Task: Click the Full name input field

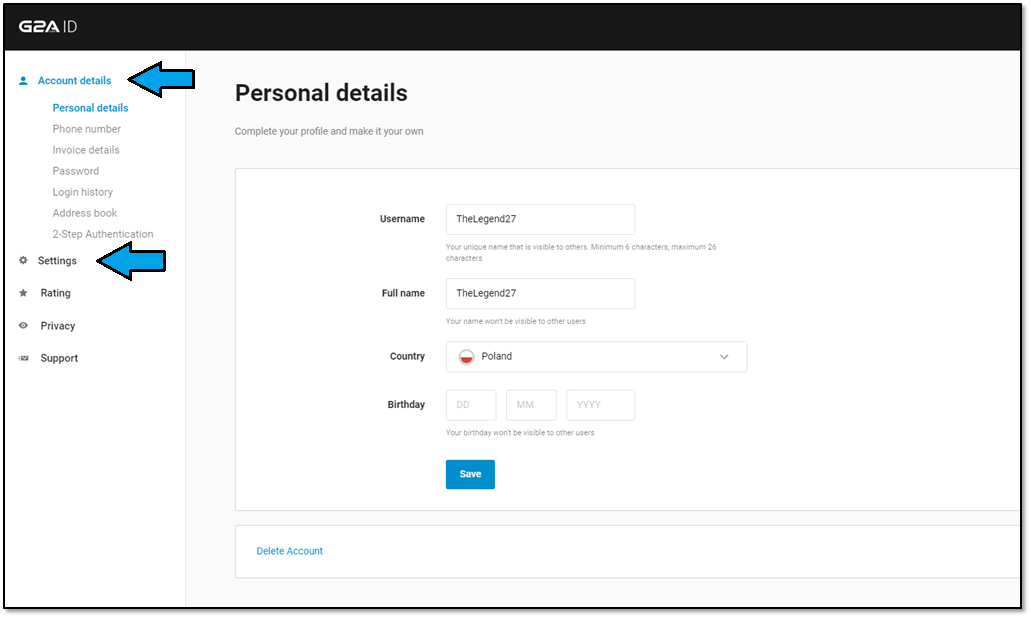Action: [540, 293]
